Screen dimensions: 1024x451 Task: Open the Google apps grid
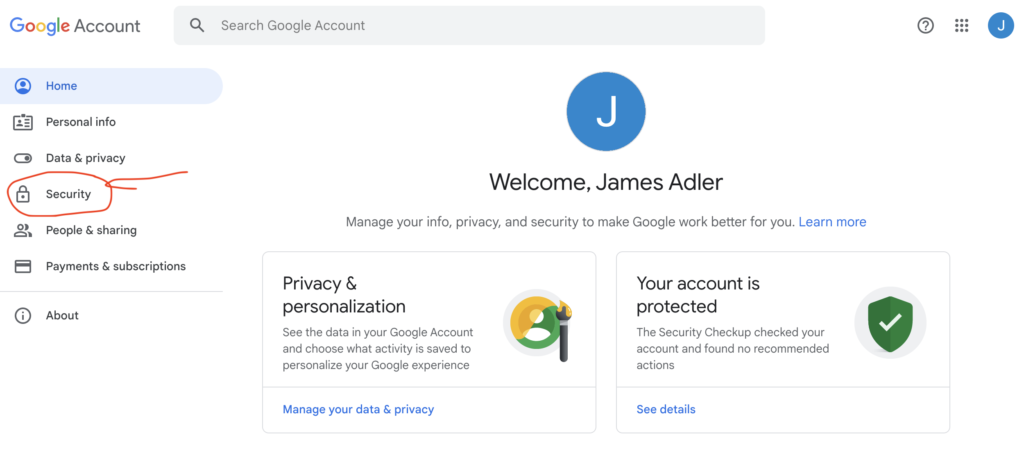click(x=962, y=26)
